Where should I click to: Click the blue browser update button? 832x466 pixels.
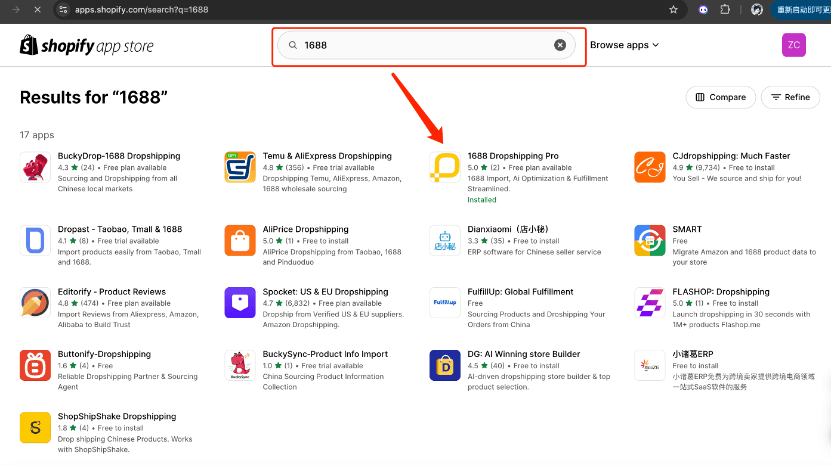coord(802,10)
